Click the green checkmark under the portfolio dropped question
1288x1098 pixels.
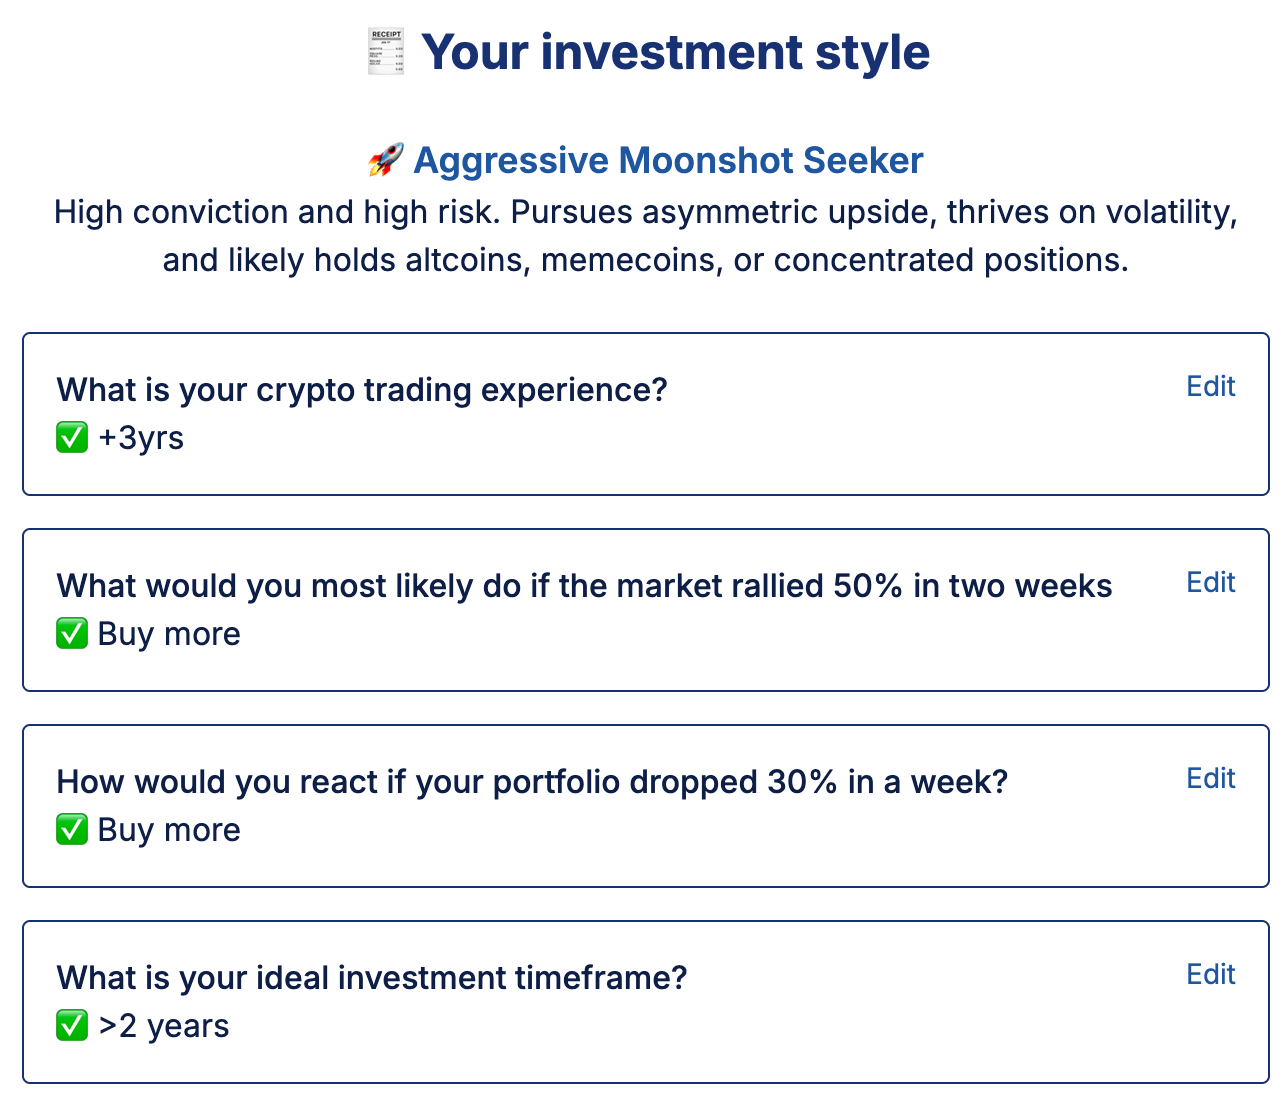click(x=72, y=830)
